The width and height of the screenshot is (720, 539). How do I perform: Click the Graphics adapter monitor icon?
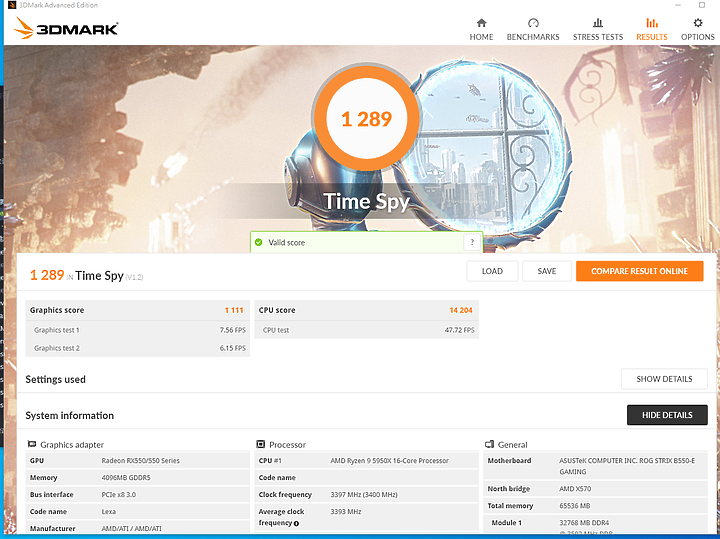click(32, 444)
